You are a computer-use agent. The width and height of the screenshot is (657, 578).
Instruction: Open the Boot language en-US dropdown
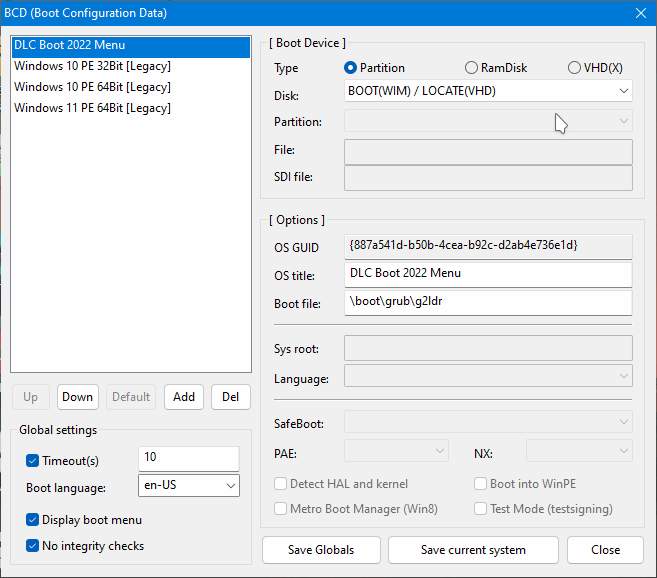tap(189, 485)
